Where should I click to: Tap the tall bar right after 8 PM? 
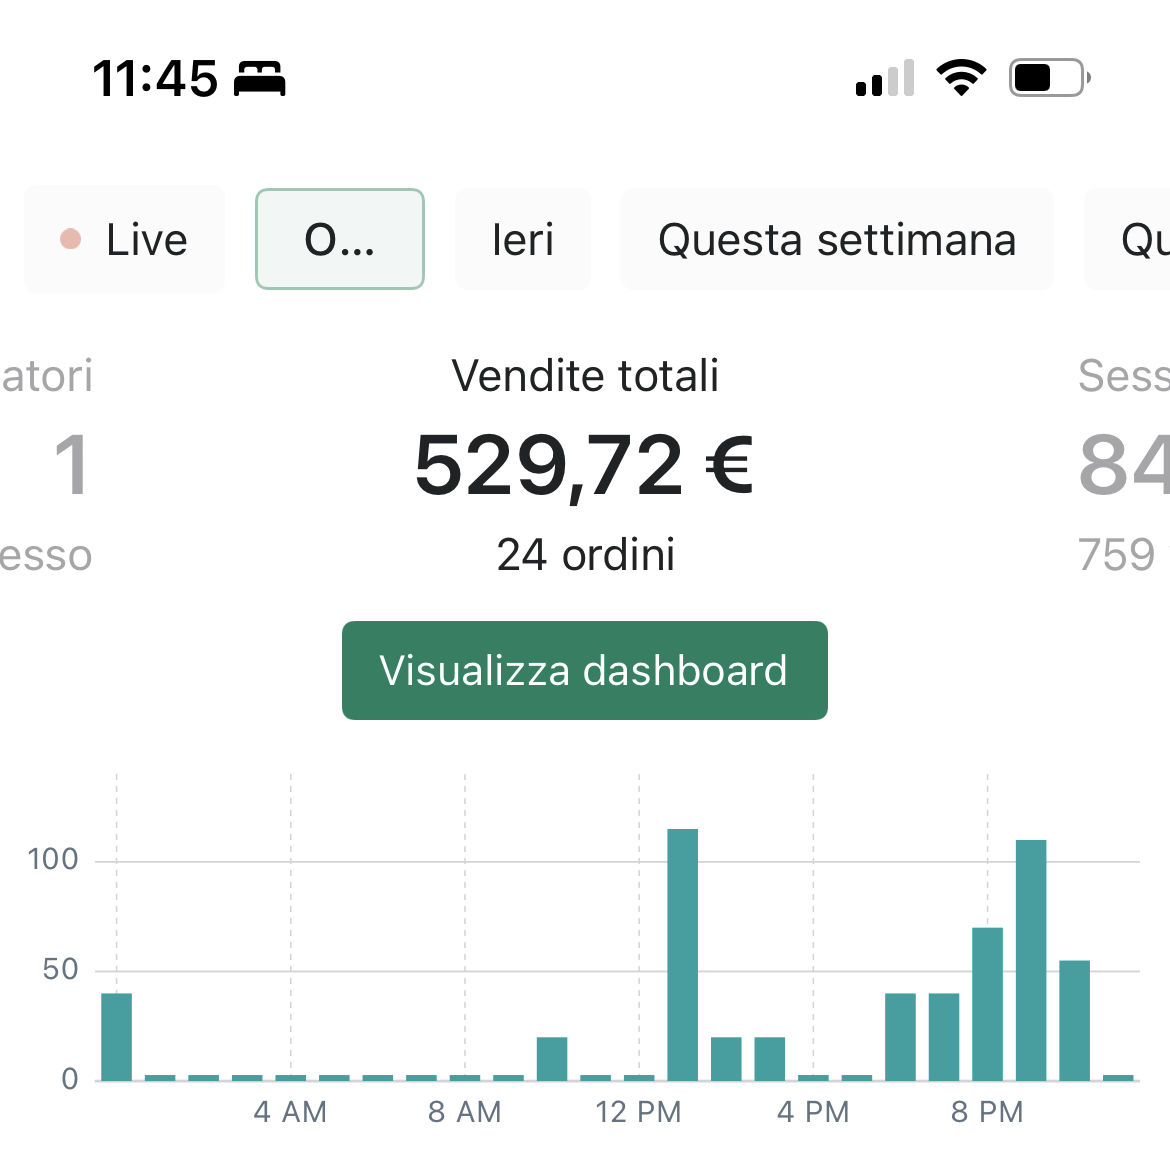[x=1031, y=960]
